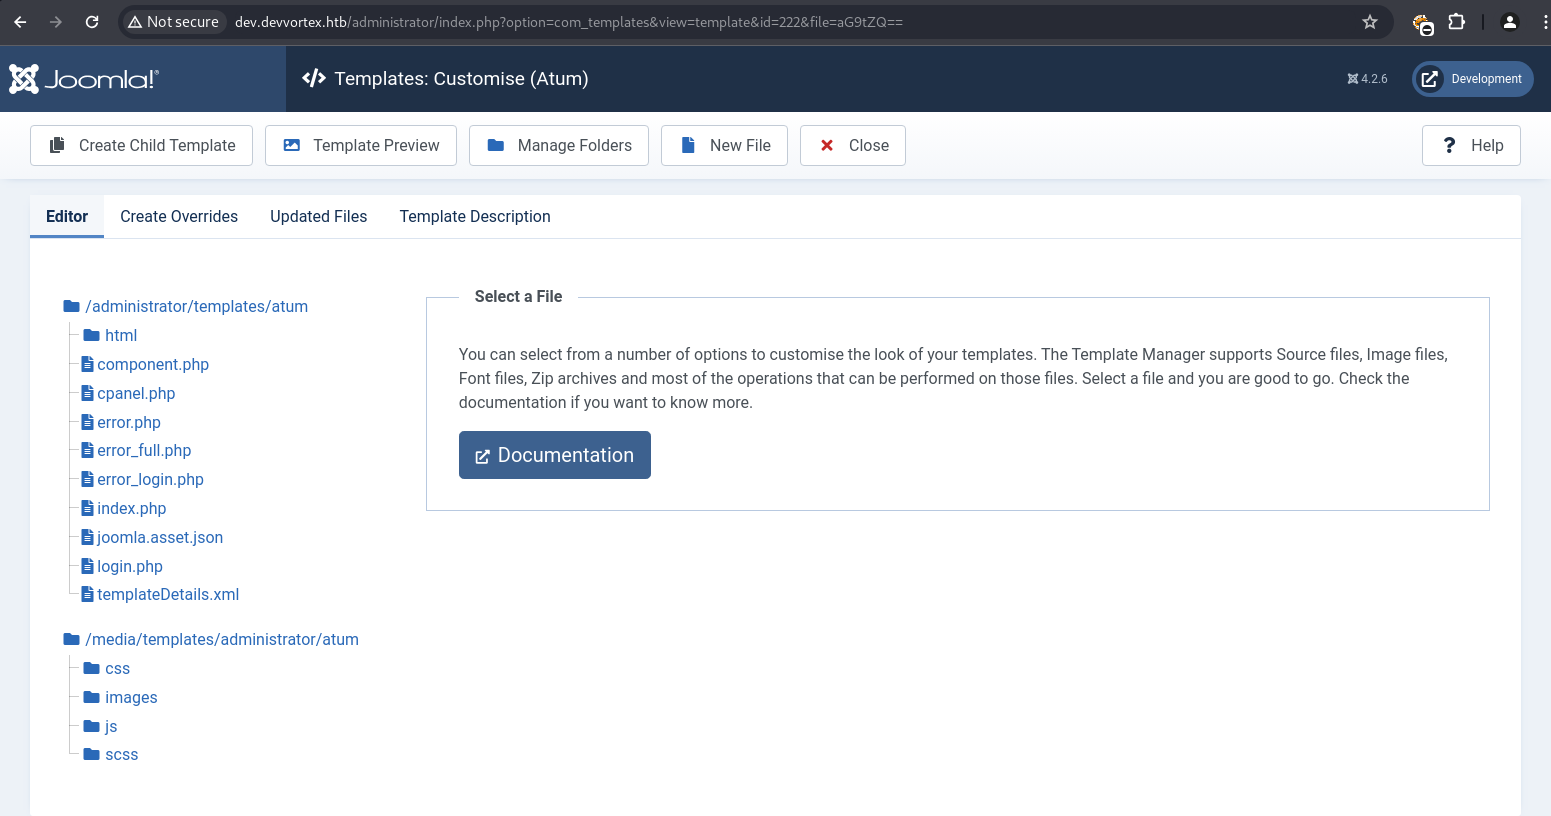Viewport: 1551px width, 816px height.
Task: Expand the scss folder
Action: pyautogui.click(x=121, y=754)
